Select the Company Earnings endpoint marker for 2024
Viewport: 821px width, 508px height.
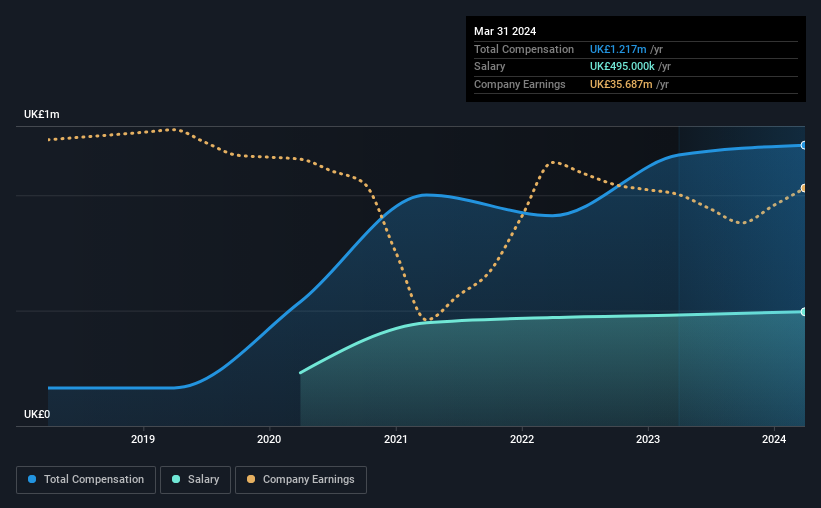(x=804, y=188)
